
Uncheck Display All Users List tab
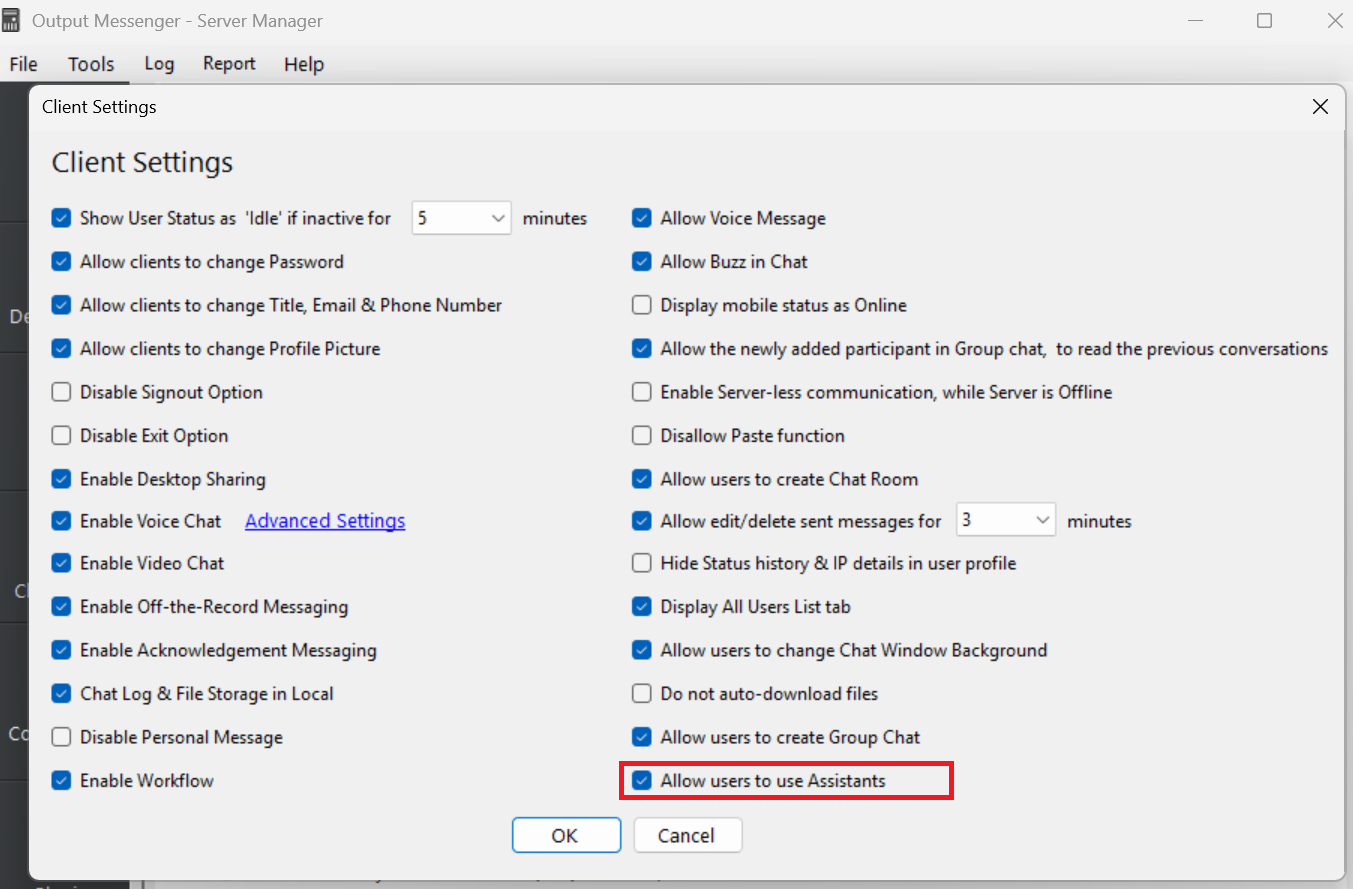[x=642, y=607]
